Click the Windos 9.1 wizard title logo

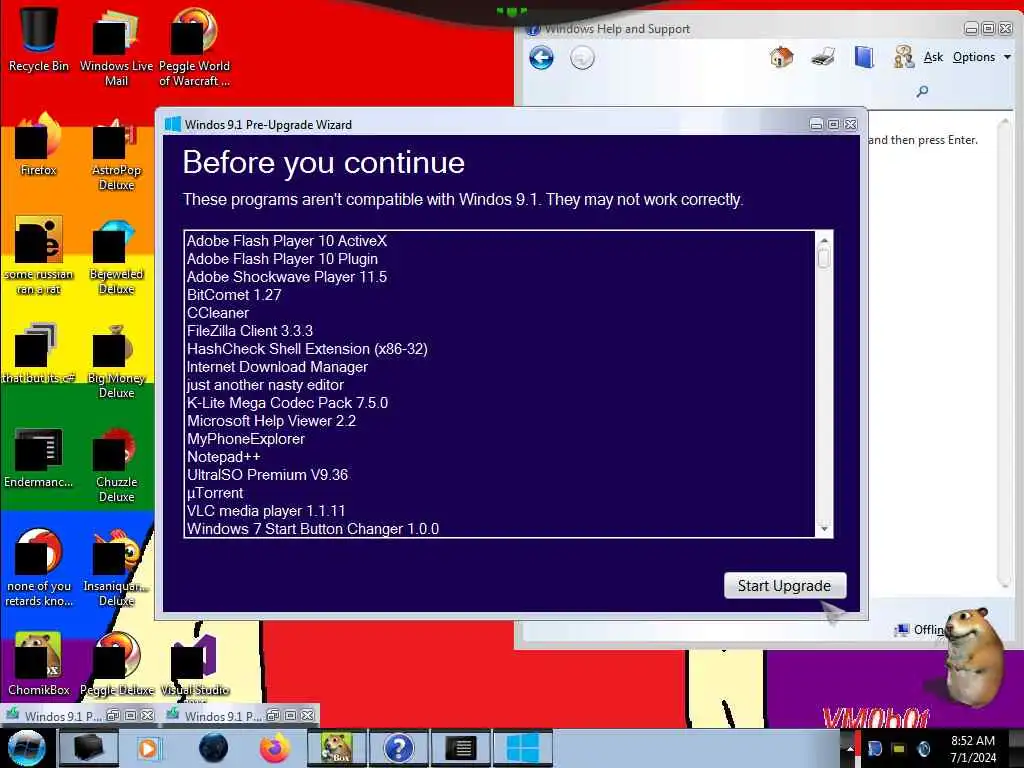[x=172, y=124]
